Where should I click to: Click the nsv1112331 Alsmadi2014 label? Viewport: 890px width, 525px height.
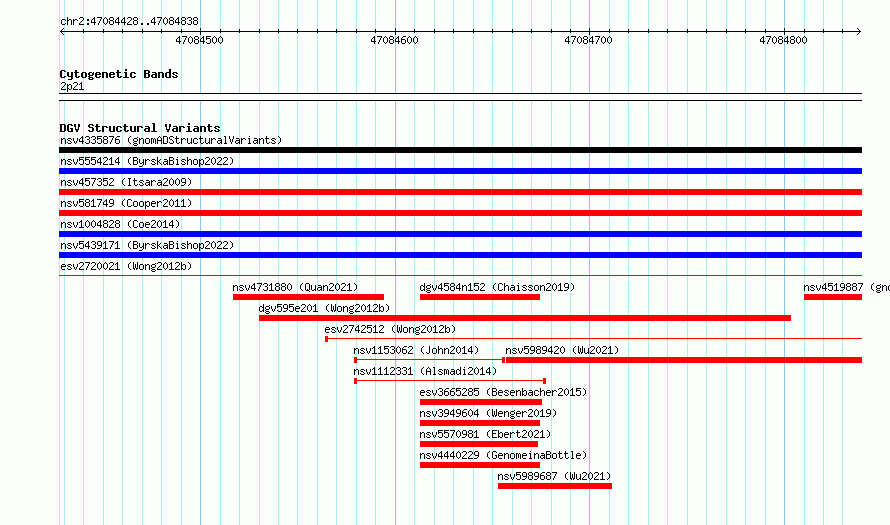click(x=425, y=371)
